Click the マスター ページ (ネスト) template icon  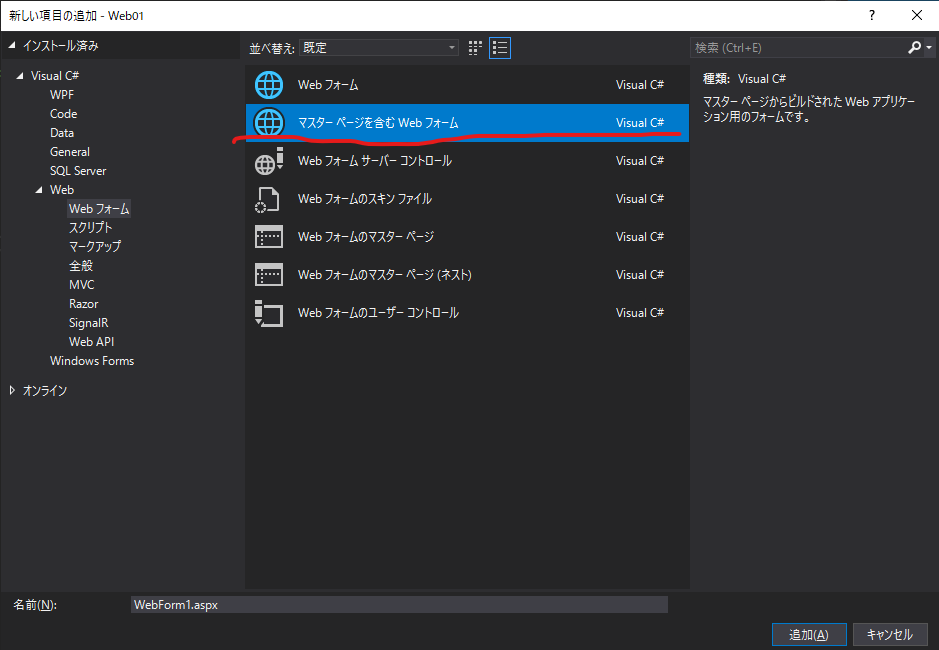tap(269, 274)
